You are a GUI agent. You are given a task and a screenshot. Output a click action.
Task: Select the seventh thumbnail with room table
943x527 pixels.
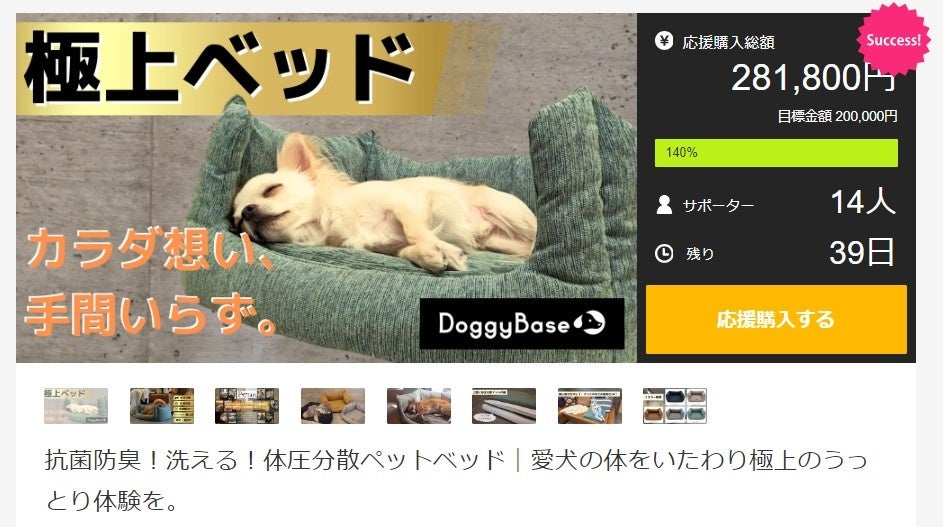tap(589, 405)
